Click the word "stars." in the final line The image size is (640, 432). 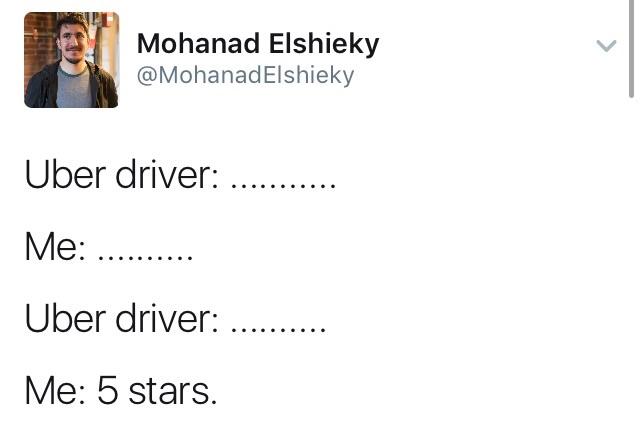(x=172, y=389)
